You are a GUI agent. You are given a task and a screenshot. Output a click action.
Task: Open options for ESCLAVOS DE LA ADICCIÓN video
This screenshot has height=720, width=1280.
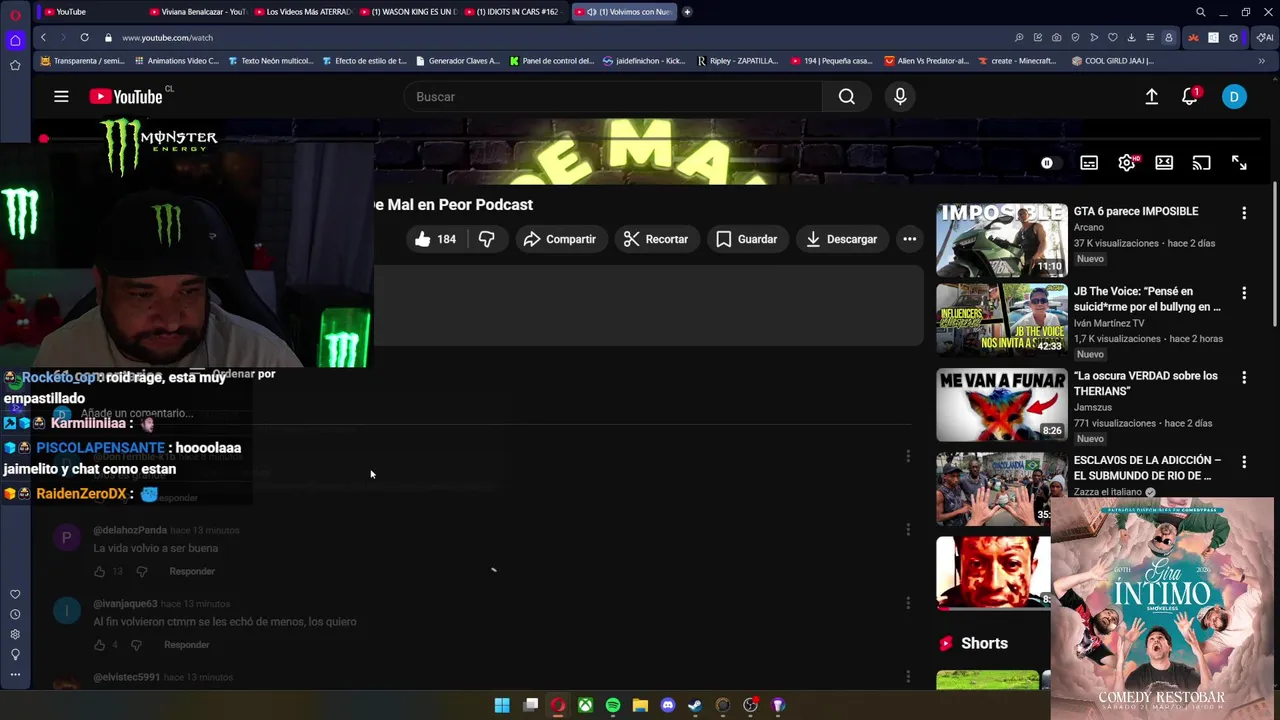click(x=1244, y=462)
